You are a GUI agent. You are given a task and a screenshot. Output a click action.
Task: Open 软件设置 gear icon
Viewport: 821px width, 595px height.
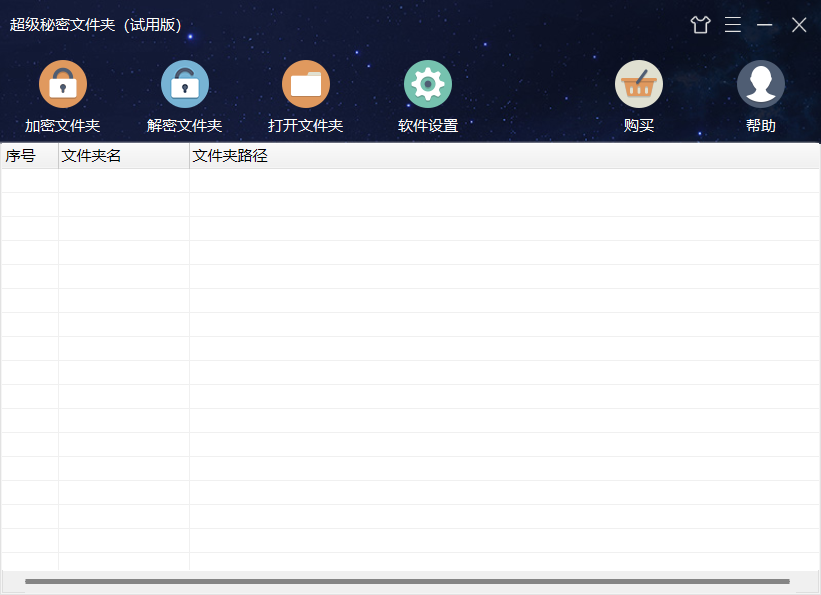tap(428, 84)
